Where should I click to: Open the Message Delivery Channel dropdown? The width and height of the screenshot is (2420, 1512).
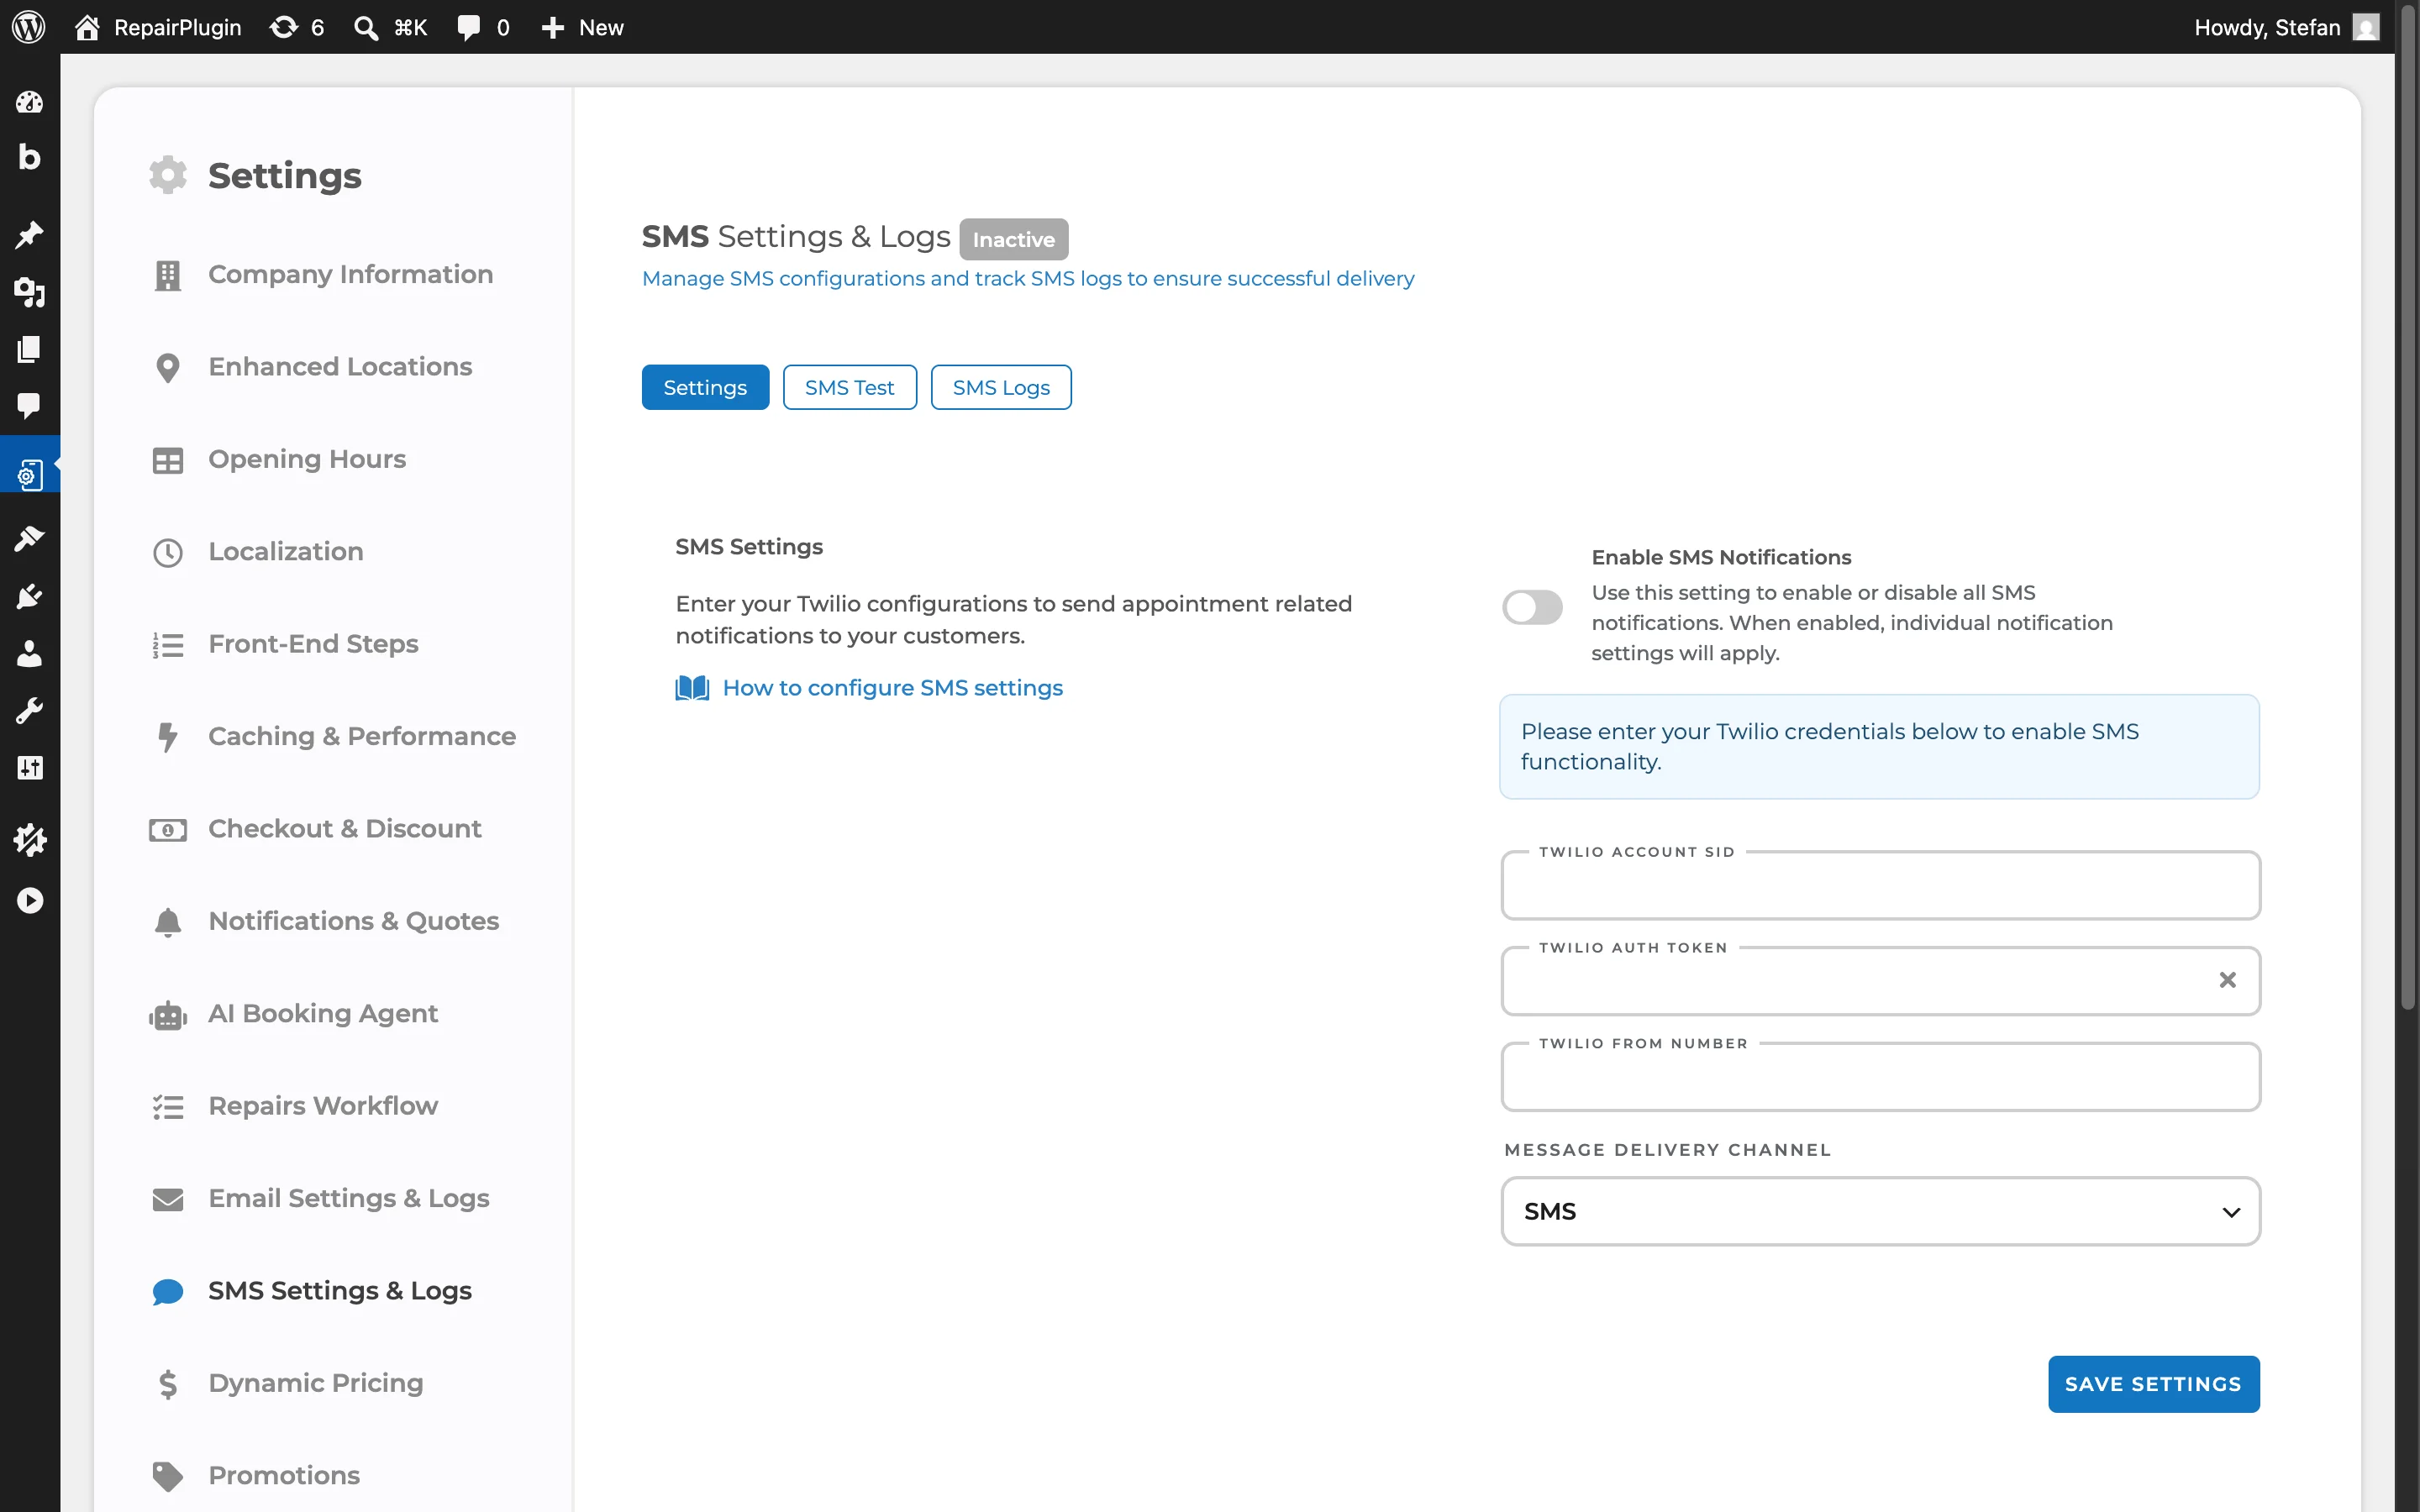pos(1880,1211)
